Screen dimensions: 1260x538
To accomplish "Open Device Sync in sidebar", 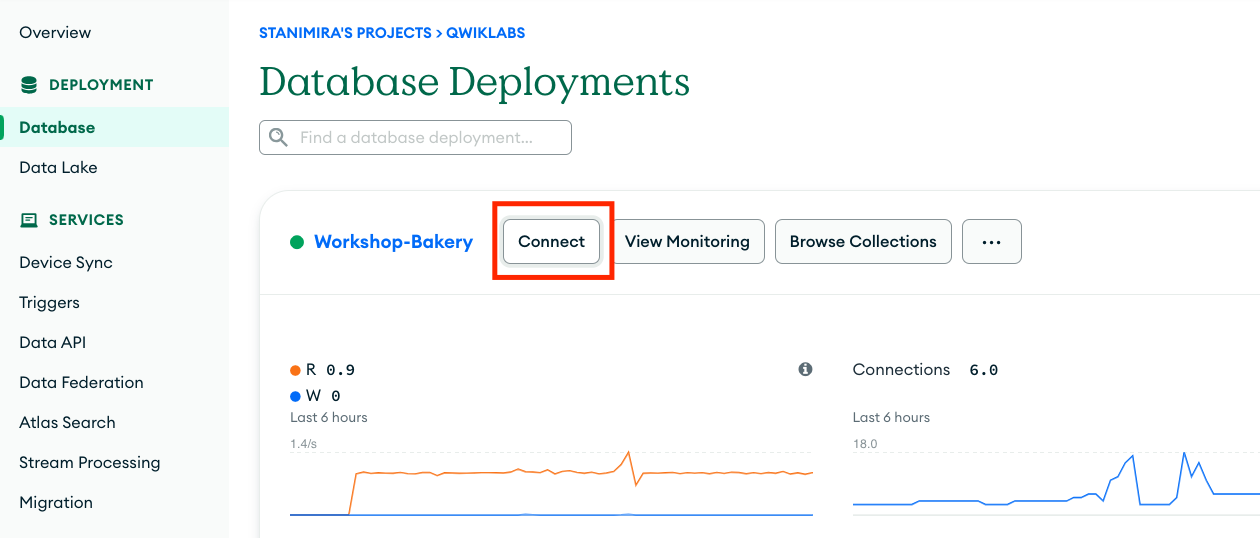I will point(66,262).
